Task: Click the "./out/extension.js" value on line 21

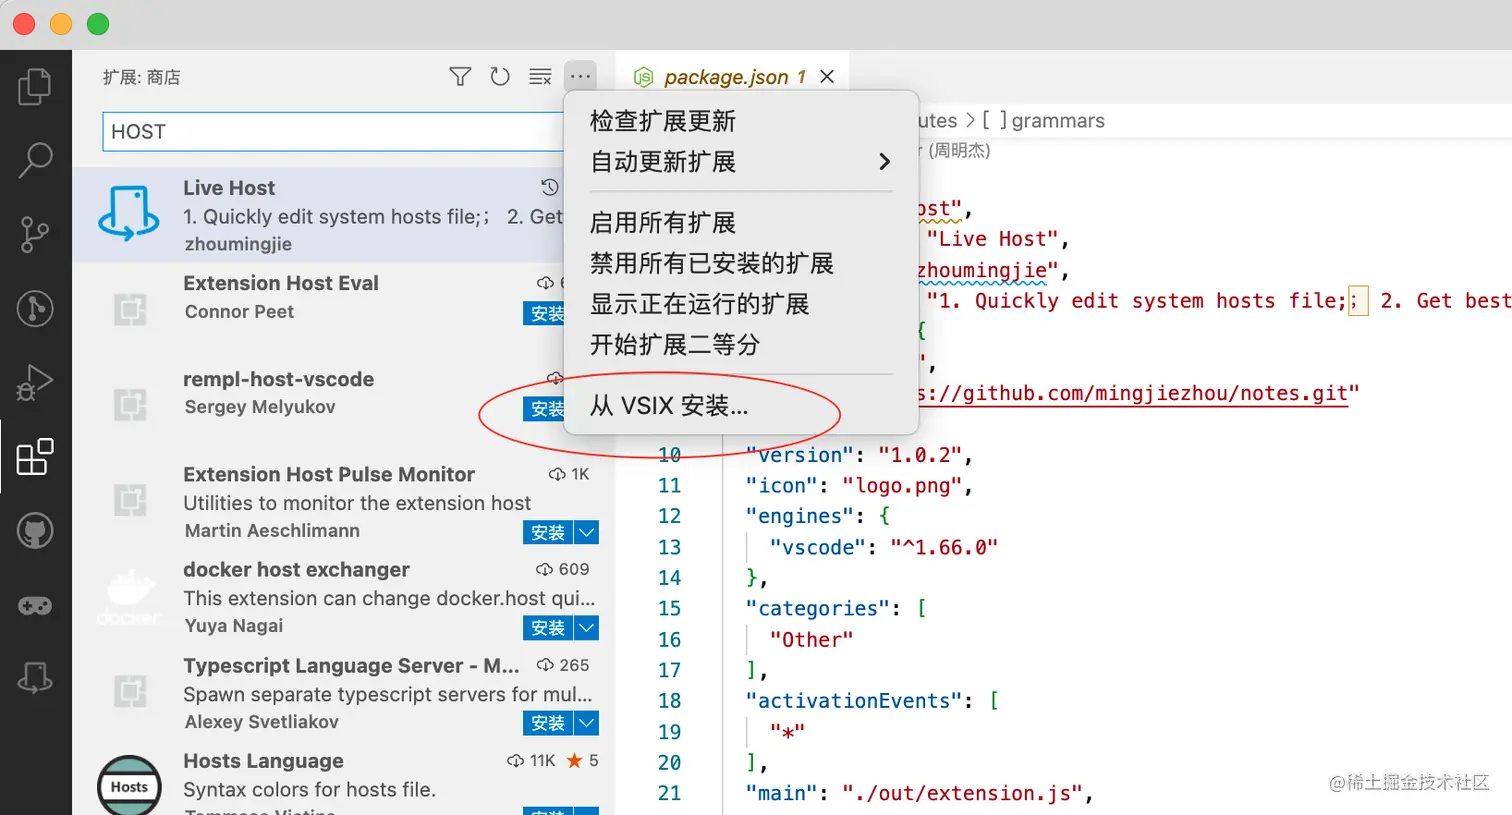Action: click(962, 793)
